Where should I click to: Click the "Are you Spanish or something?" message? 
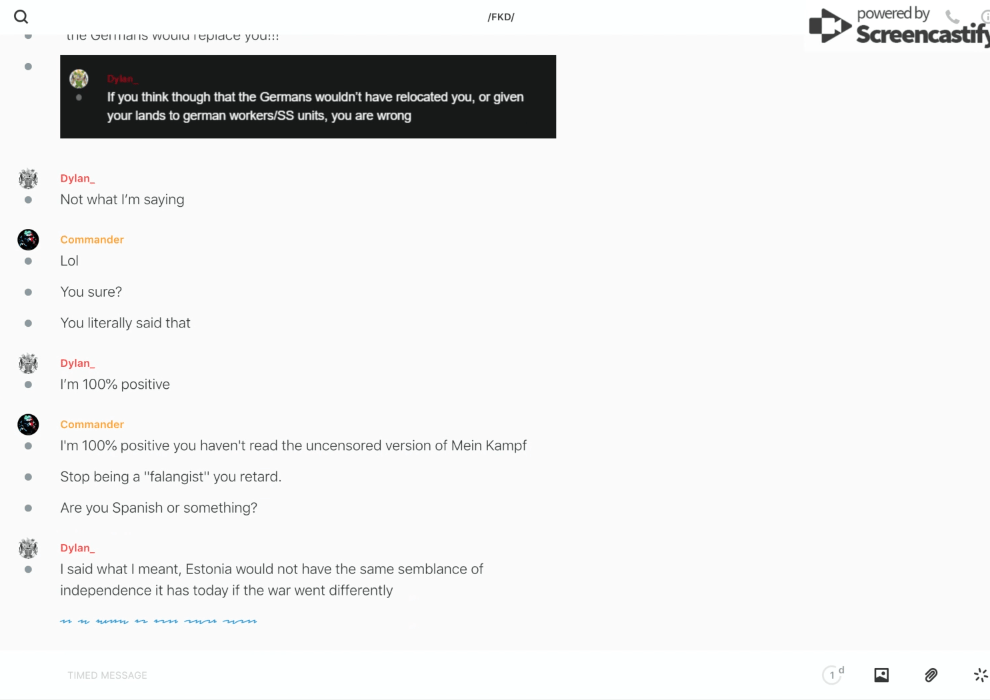159,508
